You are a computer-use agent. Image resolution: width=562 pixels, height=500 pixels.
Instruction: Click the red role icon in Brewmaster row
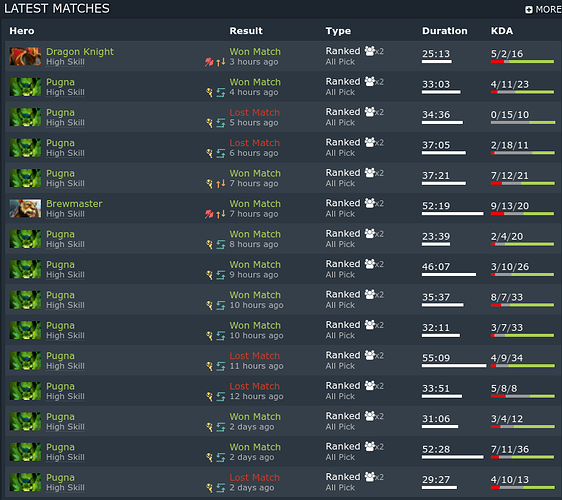point(209,214)
